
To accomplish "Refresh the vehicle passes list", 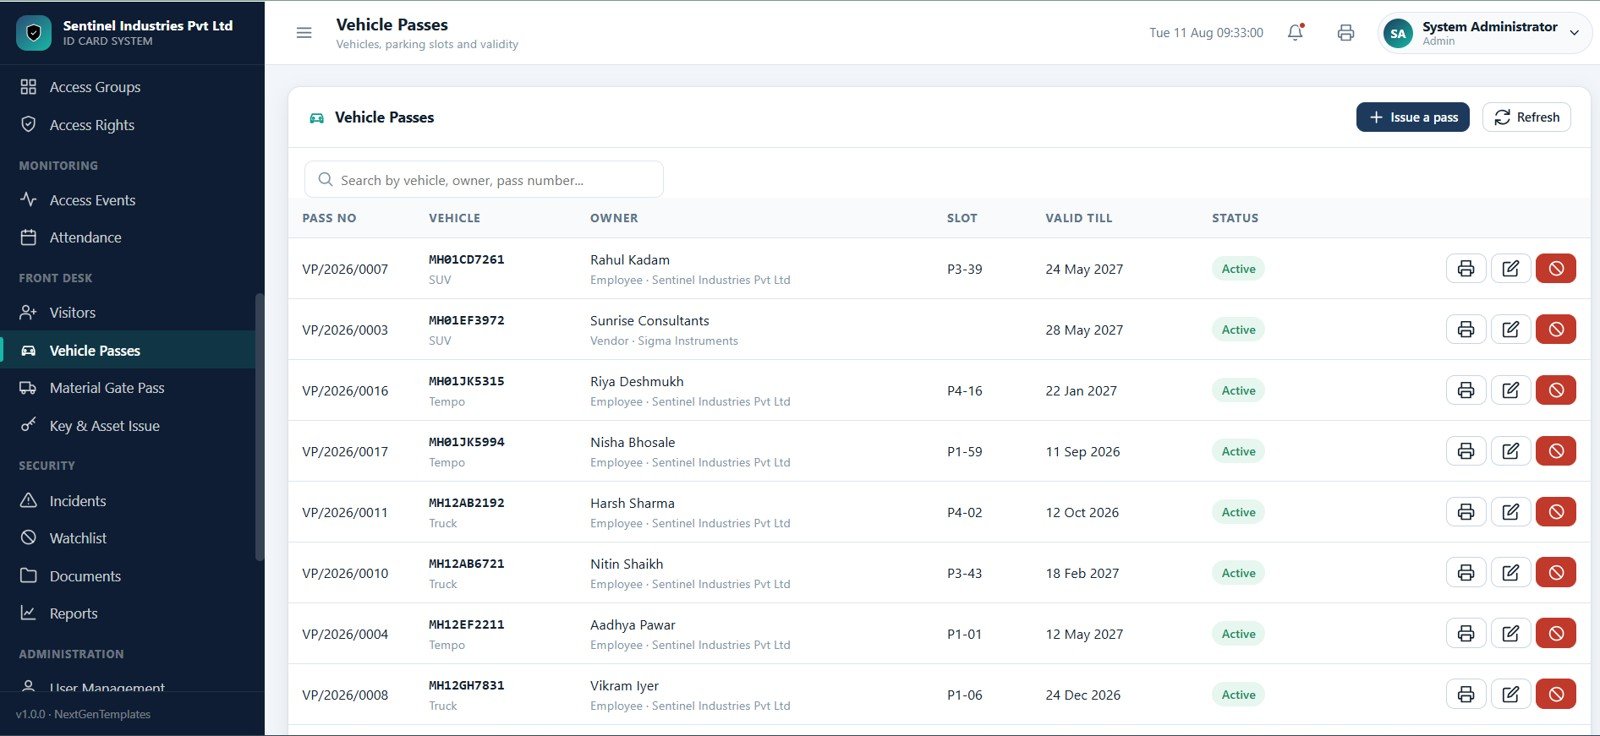I will [1527, 117].
